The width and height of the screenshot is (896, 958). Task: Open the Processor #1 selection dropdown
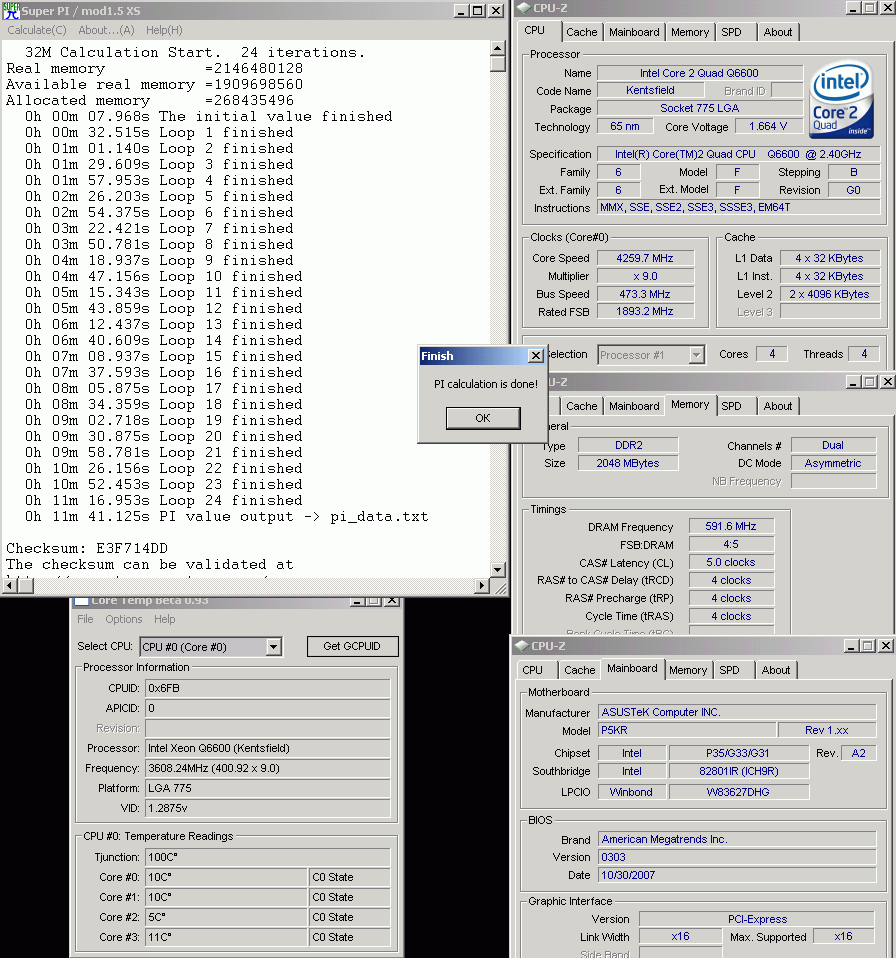[696, 355]
